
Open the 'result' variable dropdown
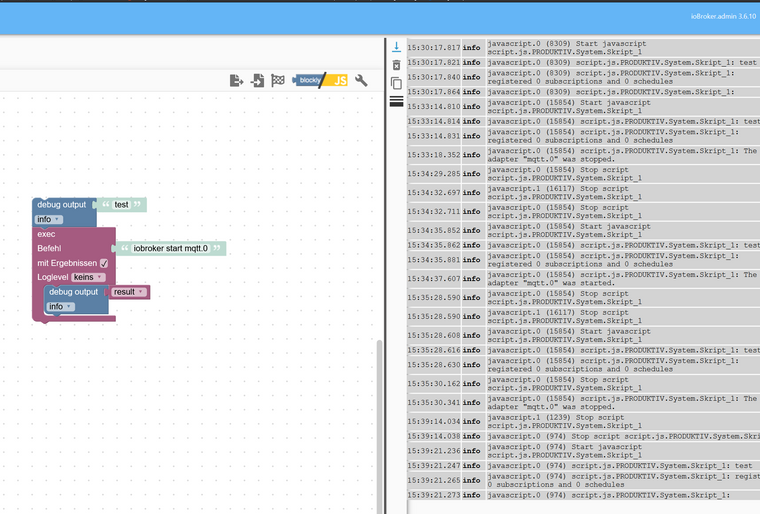(x=129, y=292)
